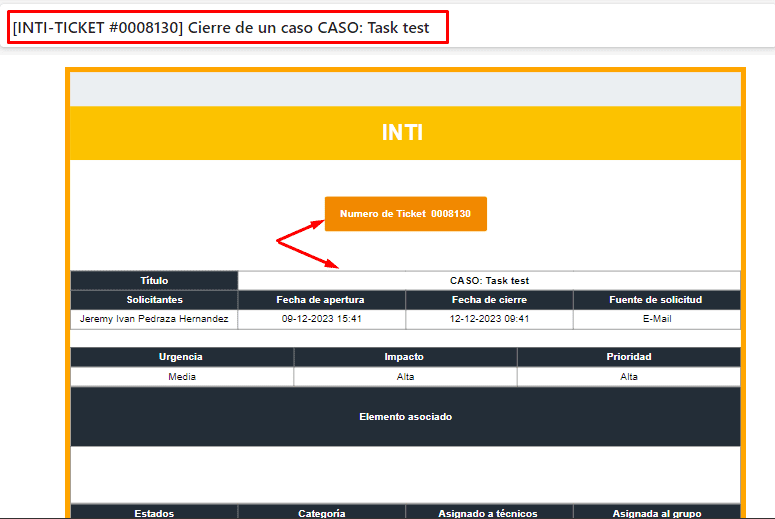
Task: Click requester name Jeremy Ivan Pedraza Hernandez
Action: pos(154,319)
